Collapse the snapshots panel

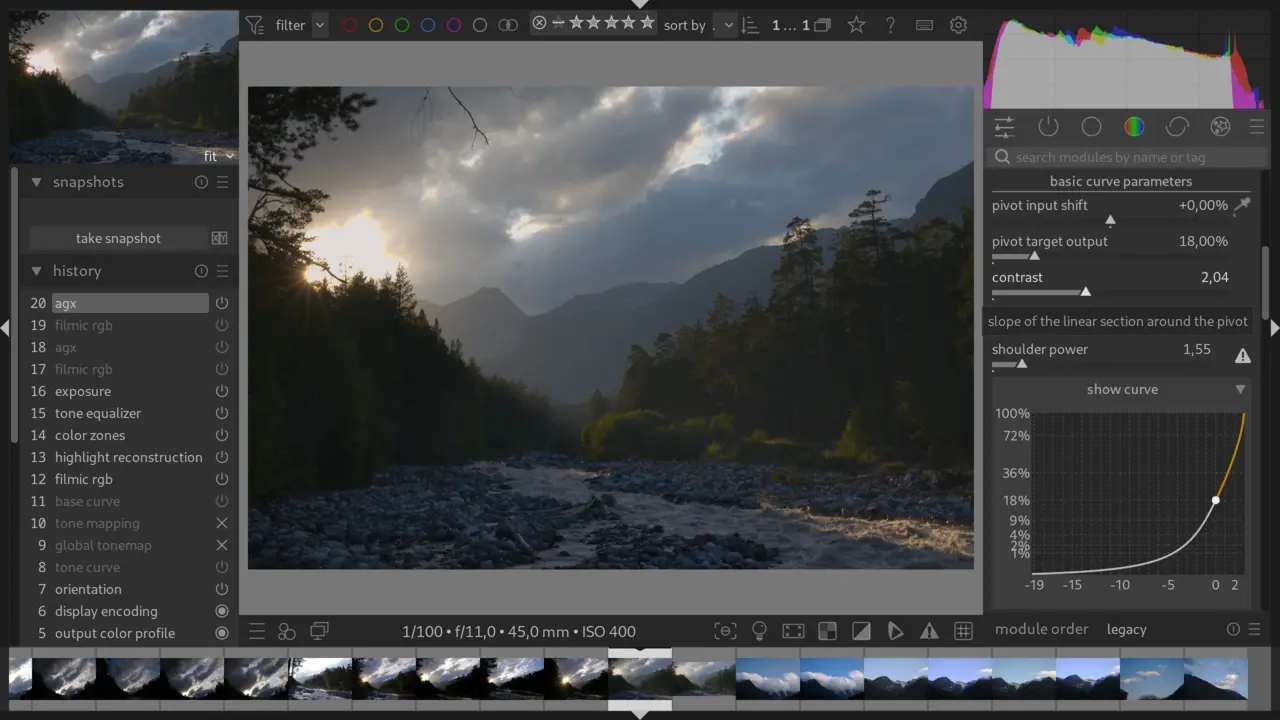[37, 182]
